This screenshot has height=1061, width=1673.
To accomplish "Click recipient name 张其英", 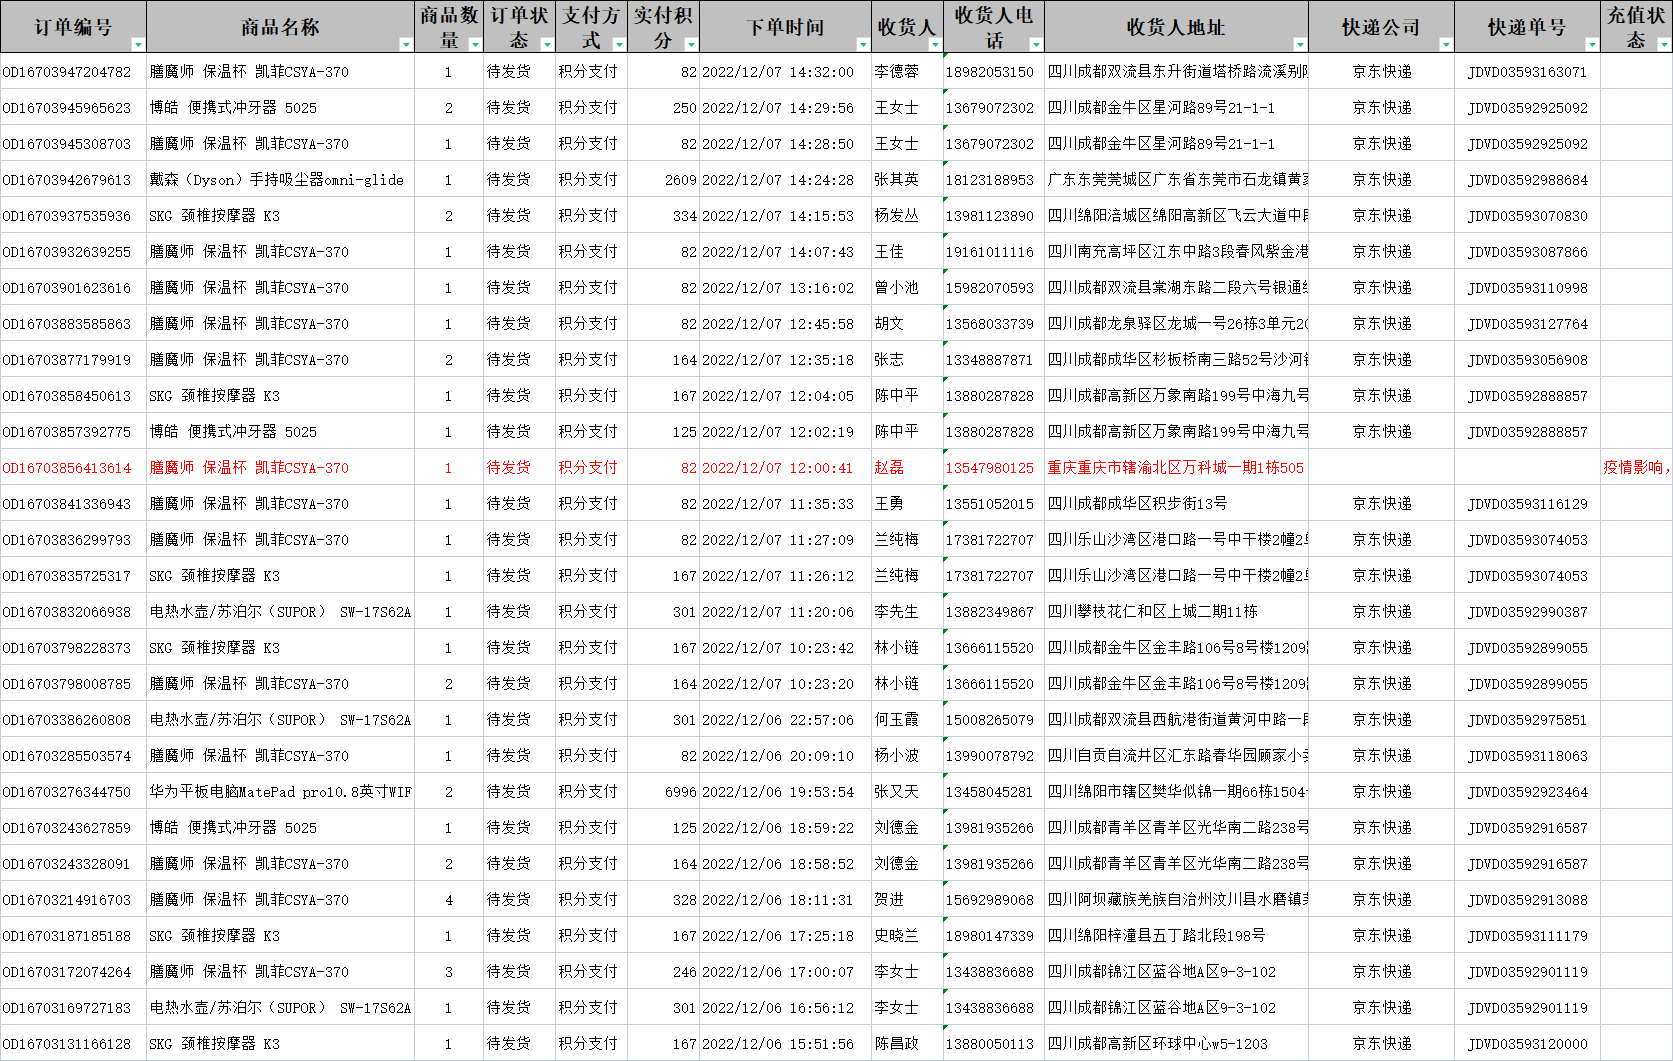I will [896, 180].
